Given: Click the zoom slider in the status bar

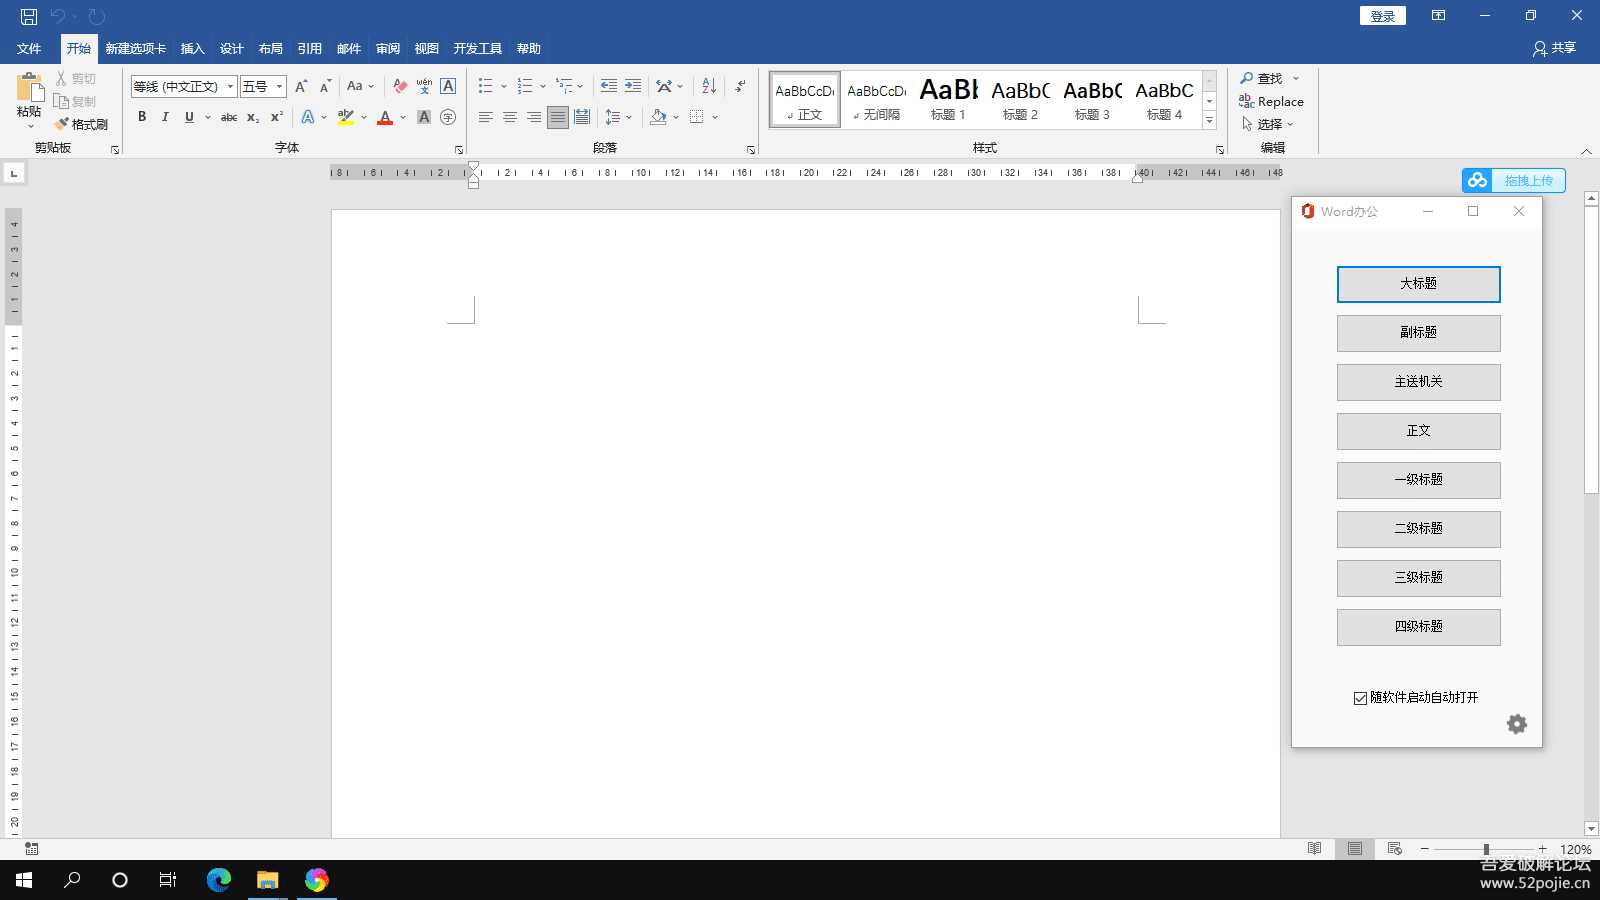Looking at the screenshot, I should [x=1486, y=849].
